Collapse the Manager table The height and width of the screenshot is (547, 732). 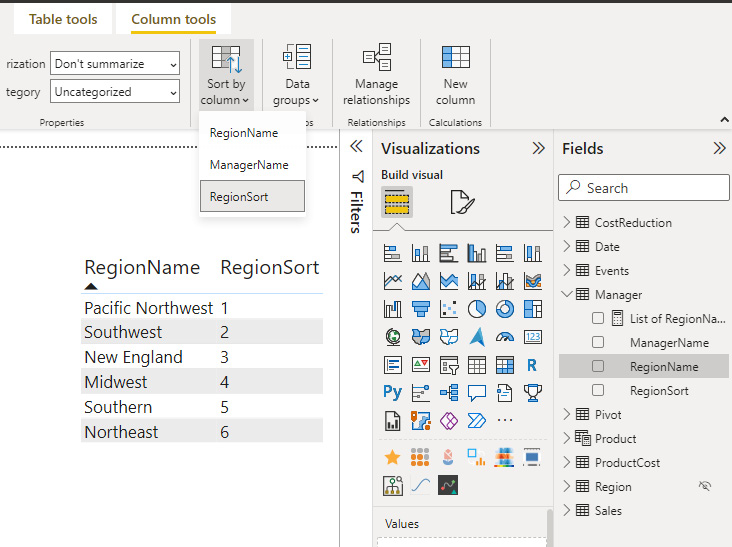[567, 294]
